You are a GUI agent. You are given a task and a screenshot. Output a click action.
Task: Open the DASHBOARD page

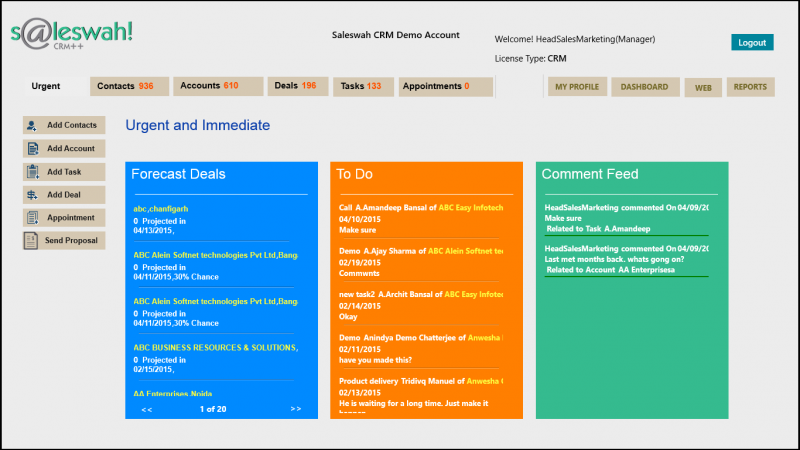(645, 87)
